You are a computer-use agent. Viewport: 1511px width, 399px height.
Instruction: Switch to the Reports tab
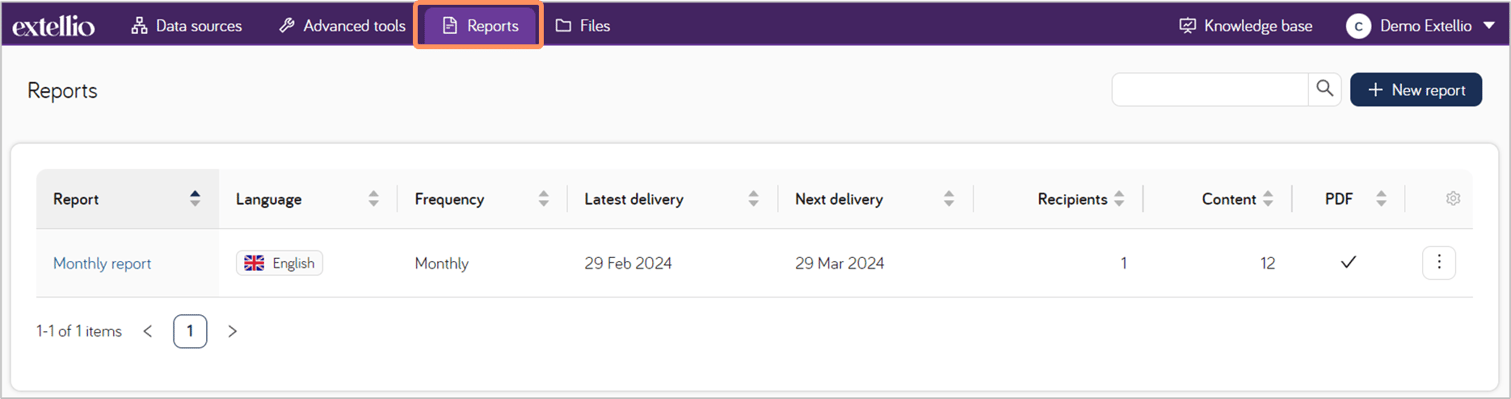pos(479,26)
